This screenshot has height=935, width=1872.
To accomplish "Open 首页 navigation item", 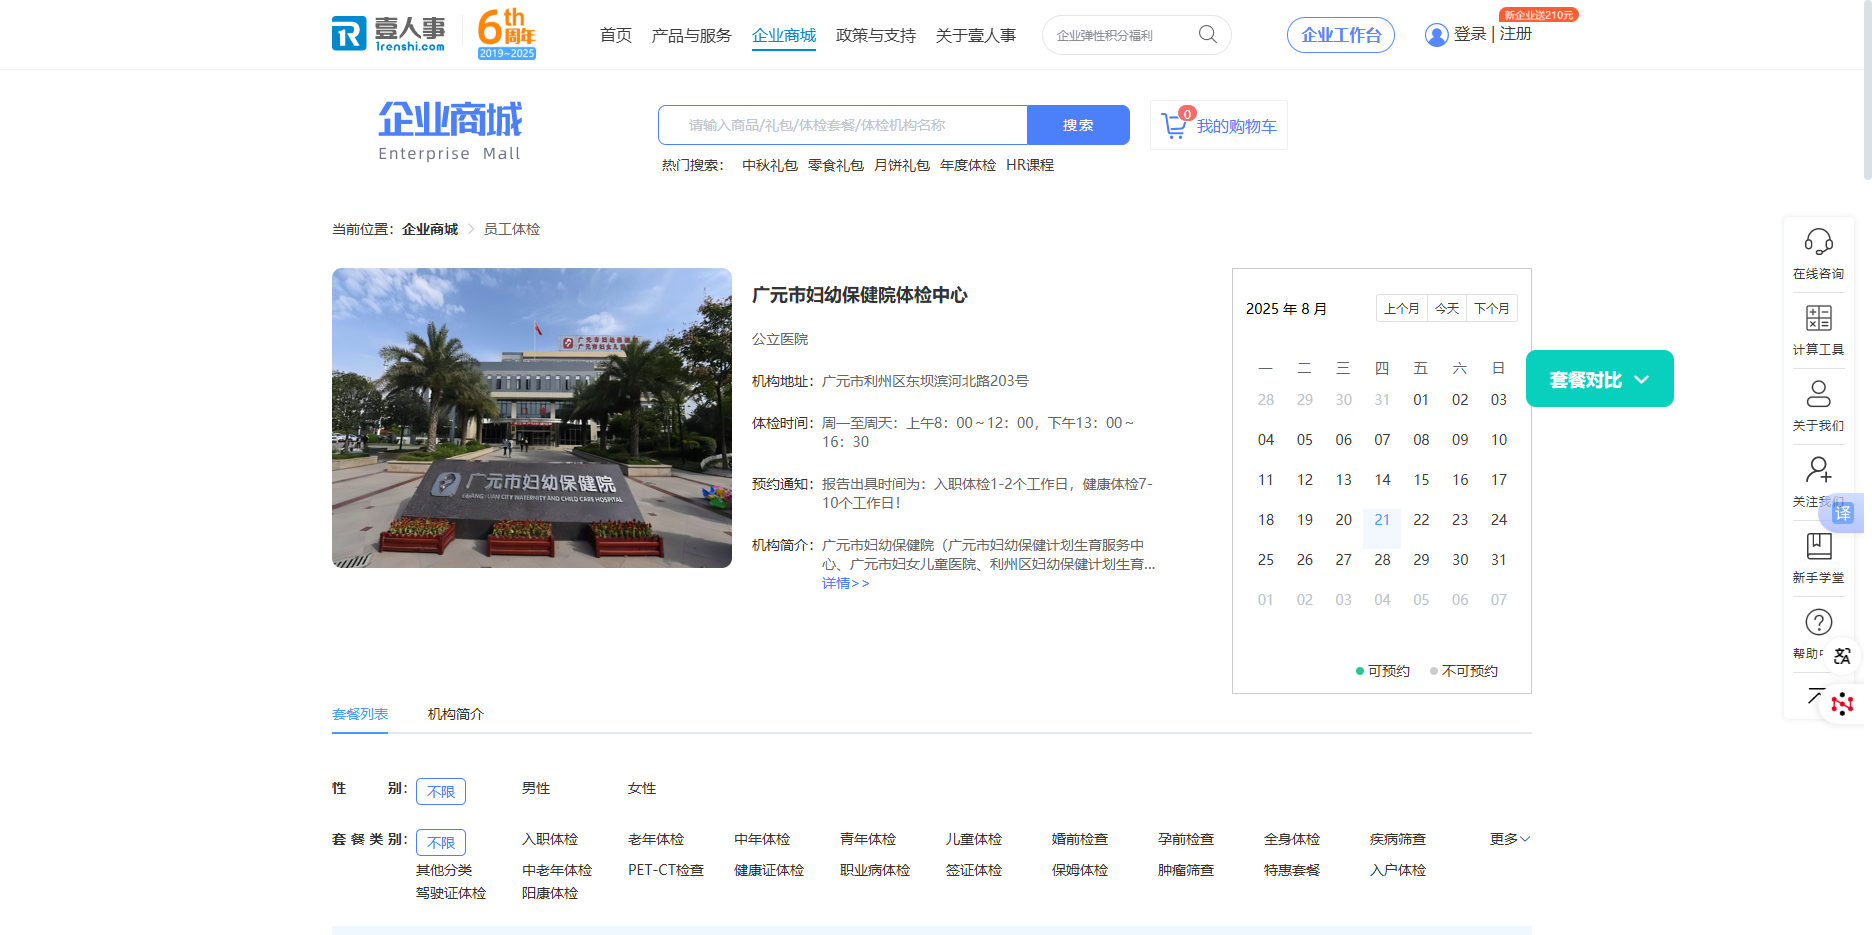I will click(616, 35).
